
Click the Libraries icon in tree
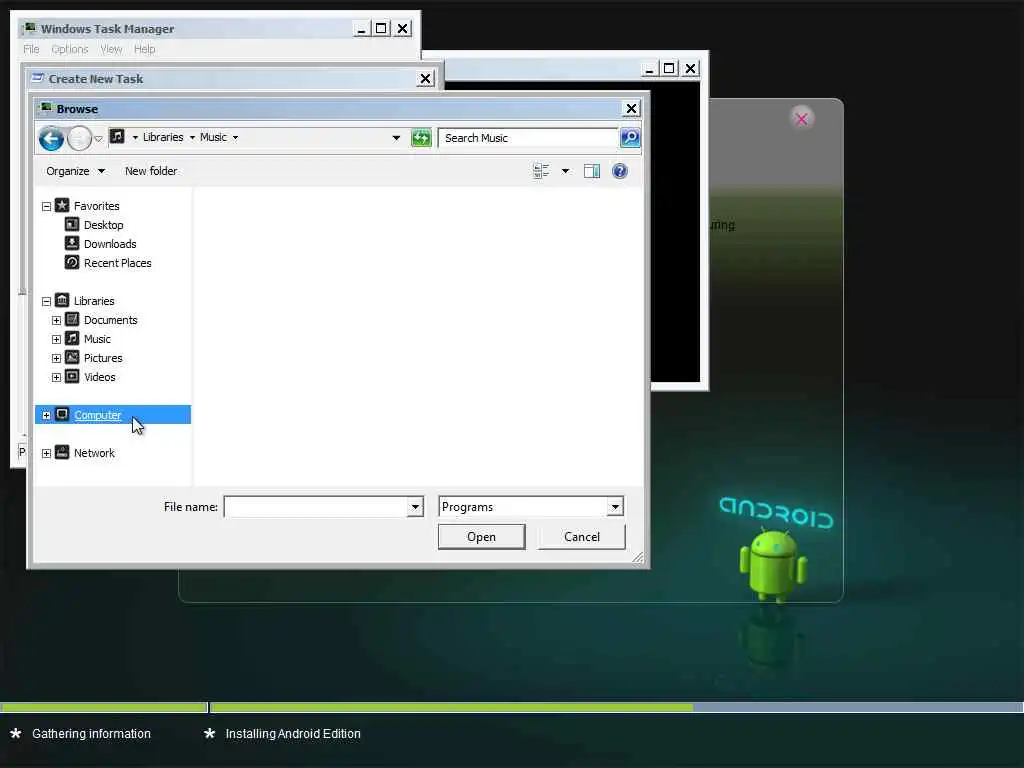point(62,300)
